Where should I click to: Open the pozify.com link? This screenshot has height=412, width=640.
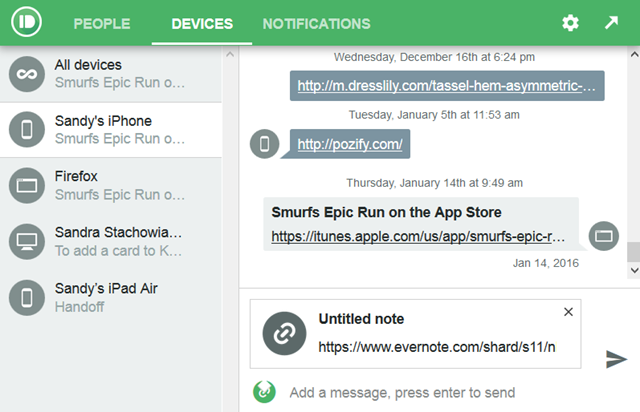pos(350,144)
